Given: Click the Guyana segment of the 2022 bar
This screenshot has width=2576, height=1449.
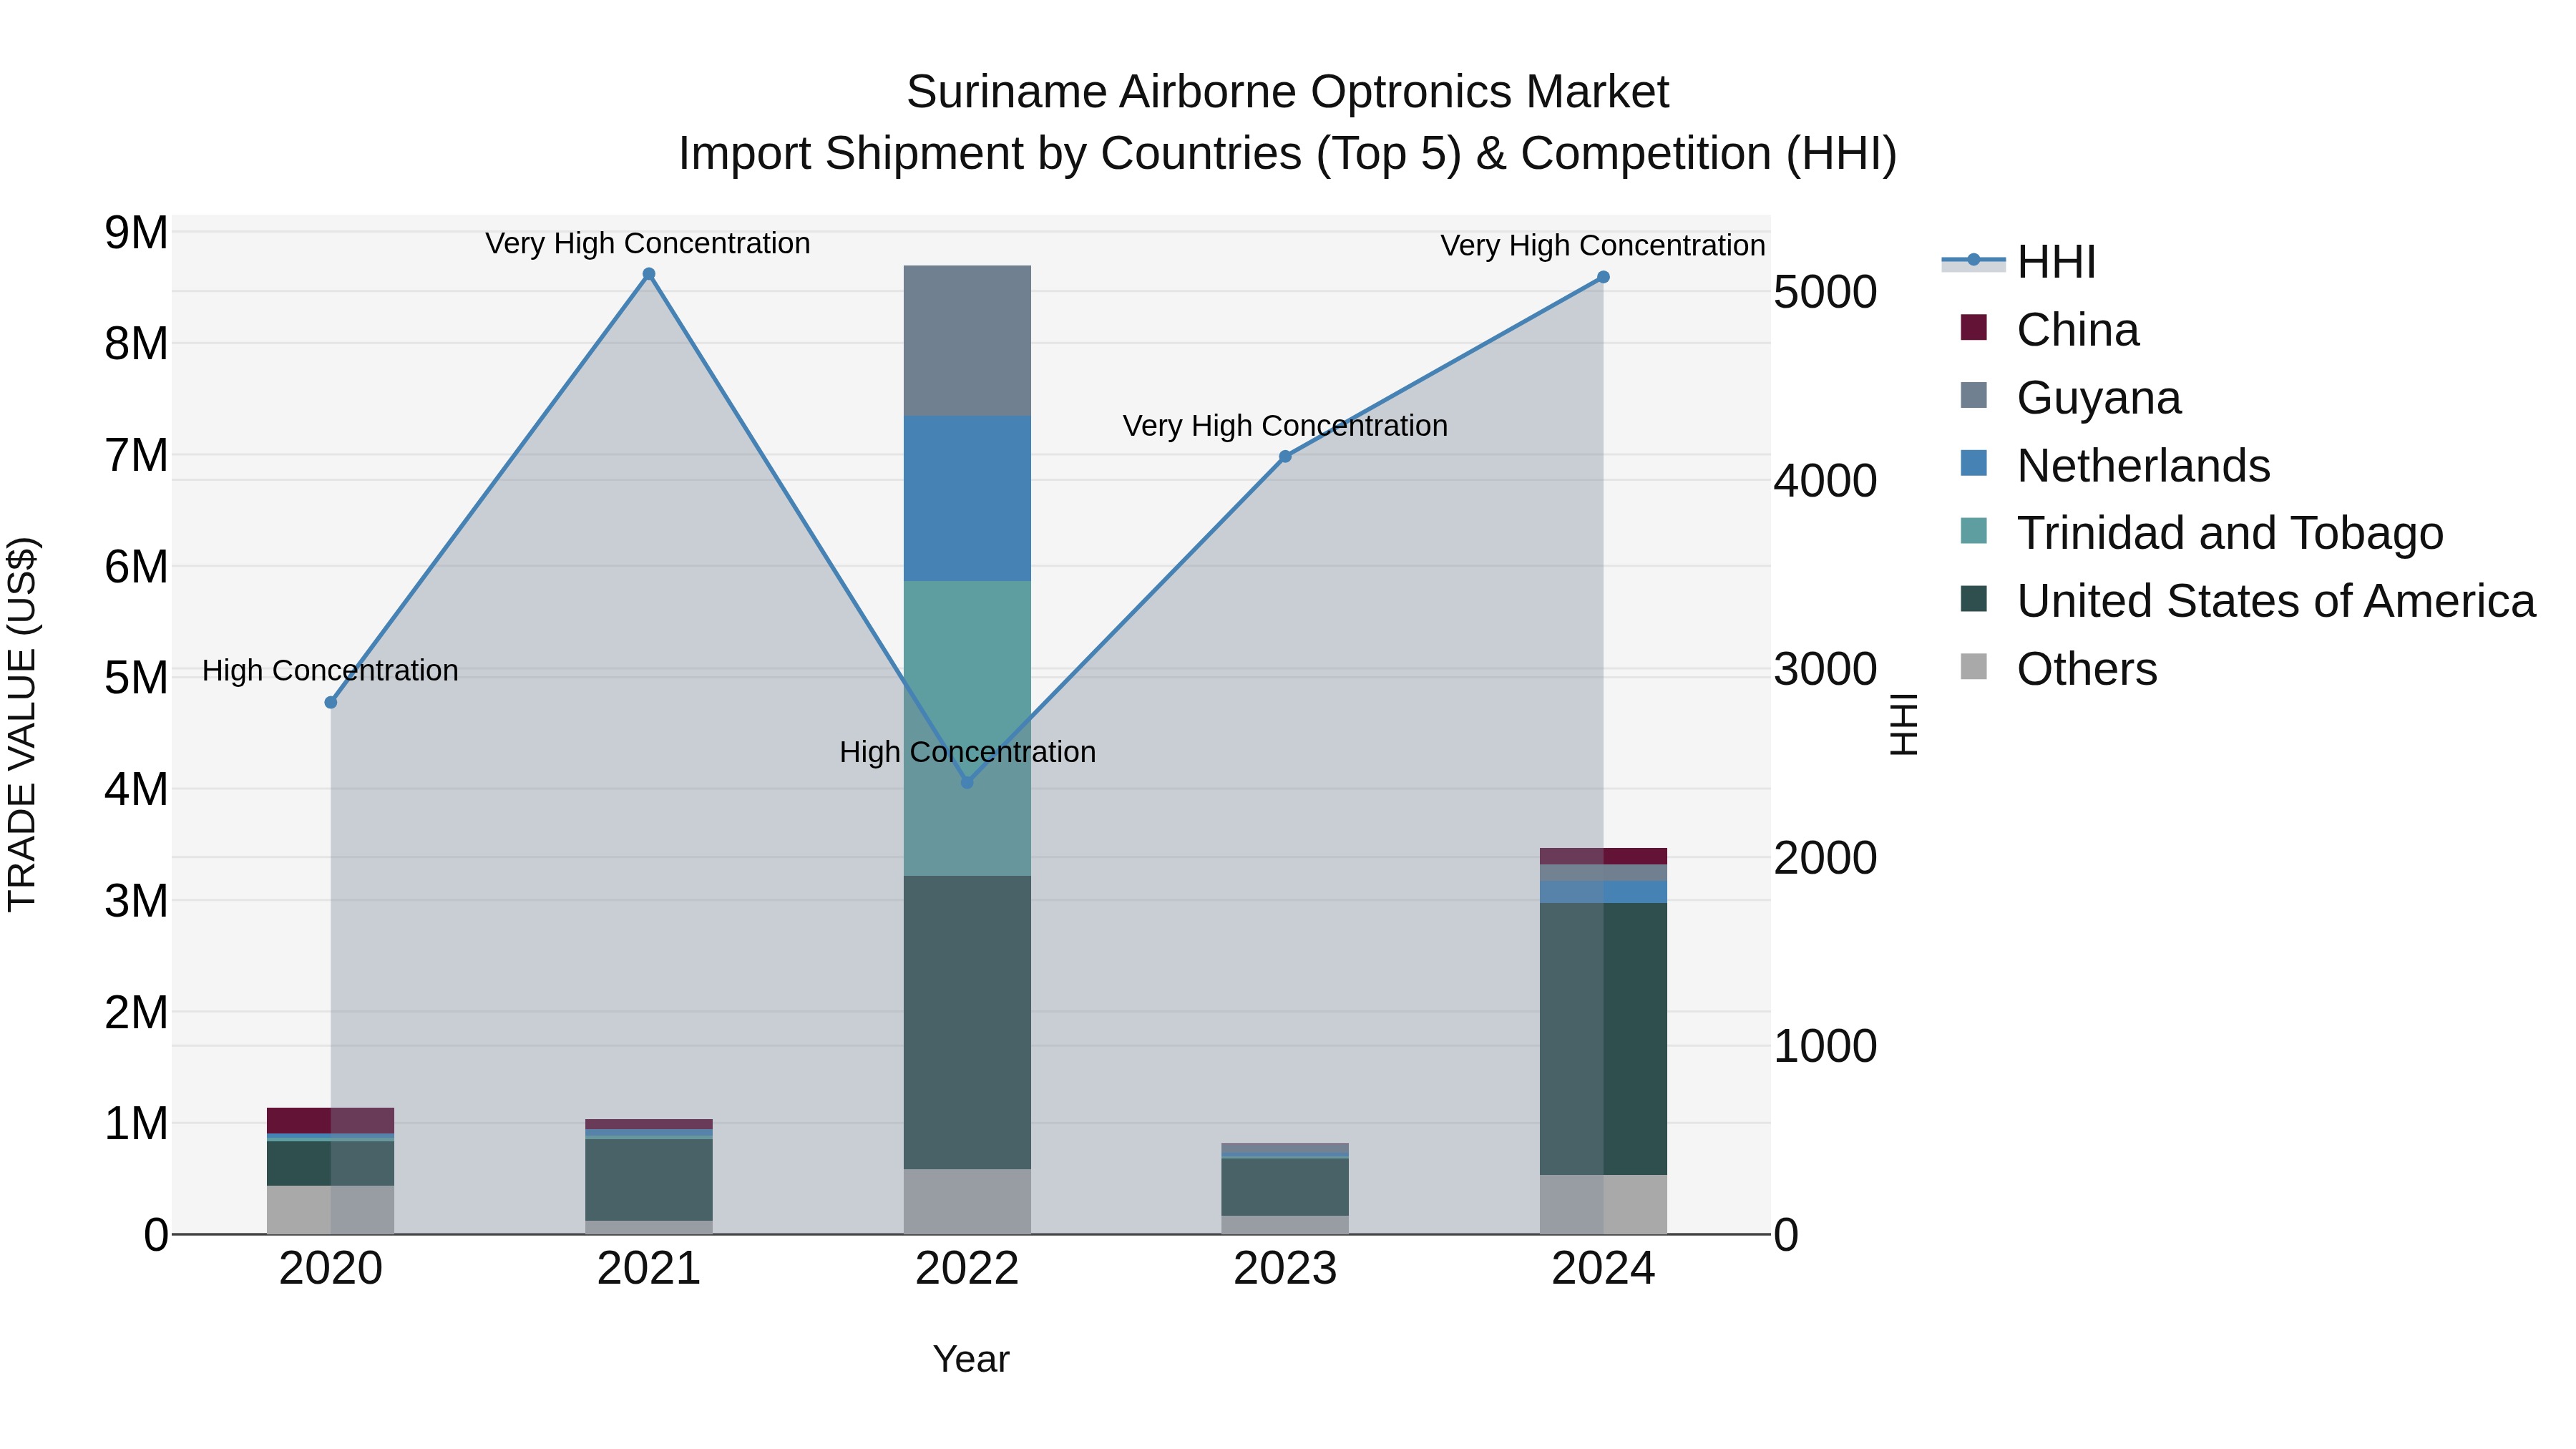Looking at the screenshot, I should click(x=967, y=341).
